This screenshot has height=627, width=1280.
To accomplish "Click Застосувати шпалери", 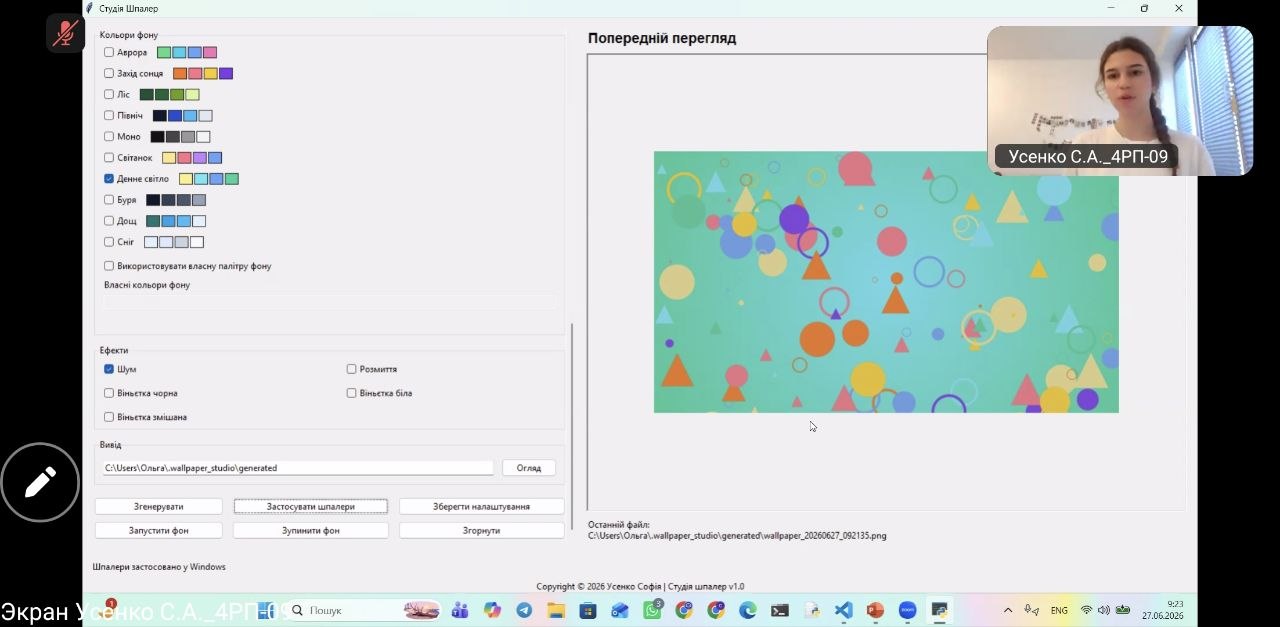I will [311, 507].
